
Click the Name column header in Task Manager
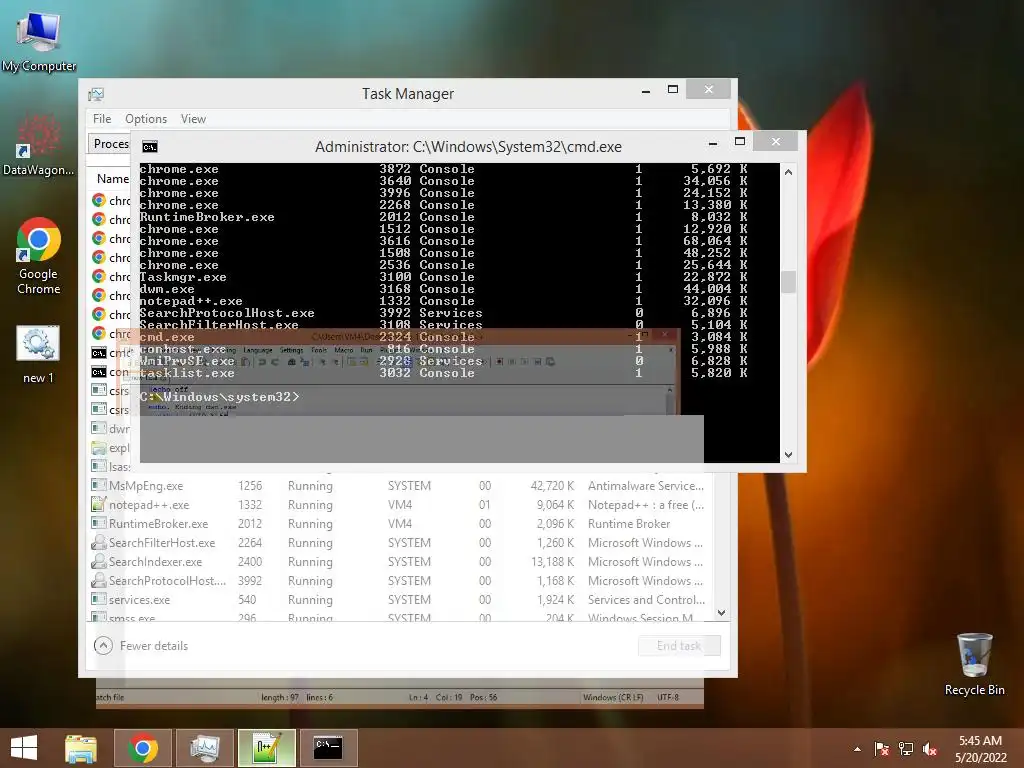(112, 179)
